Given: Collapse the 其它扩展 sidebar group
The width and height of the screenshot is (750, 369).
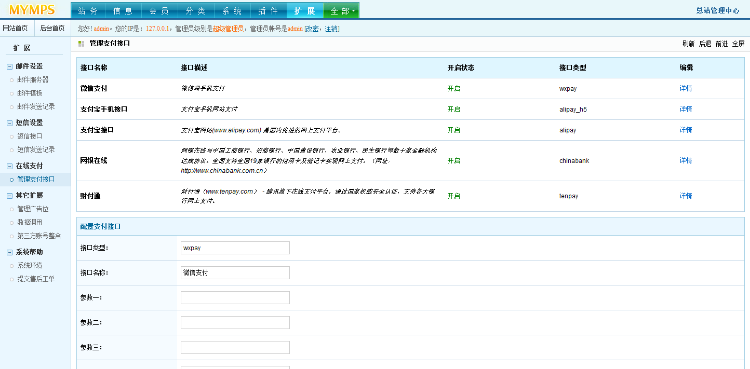Looking at the screenshot, I should (x=10, y=195).
